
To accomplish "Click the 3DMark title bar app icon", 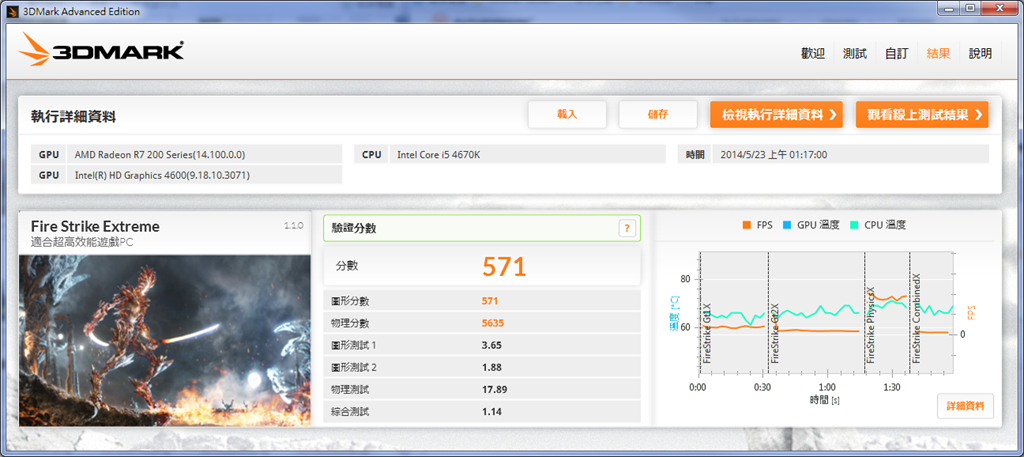I will (12, 12).
